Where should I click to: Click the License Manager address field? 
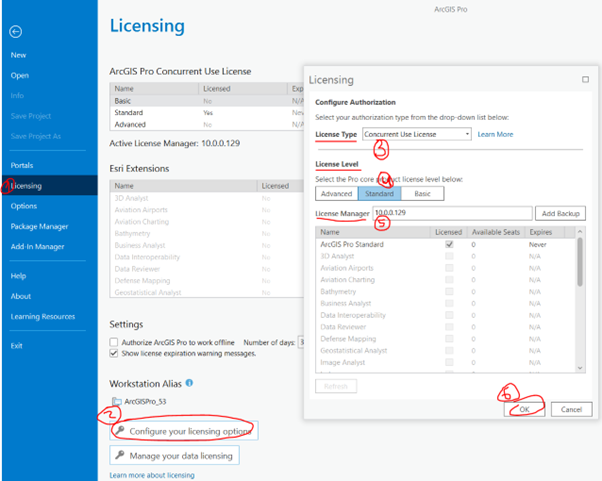(450, 213)
